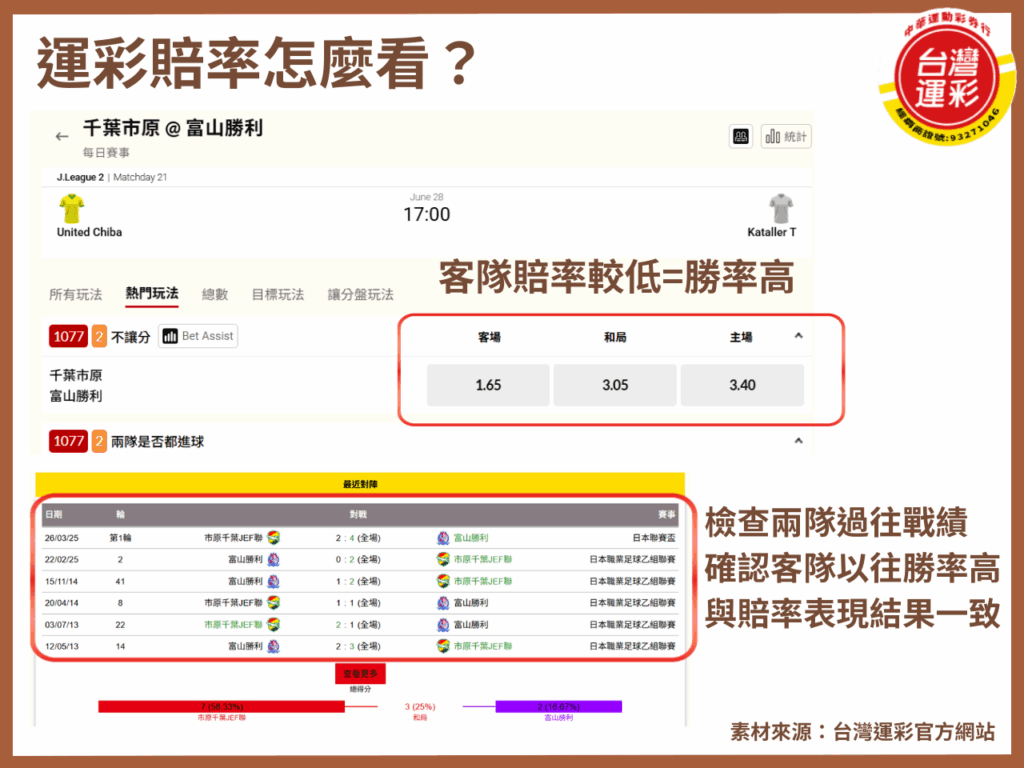This screenshot has height=768, width=1024.
Task: Click the 主場 odds column header
Action: point(741,337)
